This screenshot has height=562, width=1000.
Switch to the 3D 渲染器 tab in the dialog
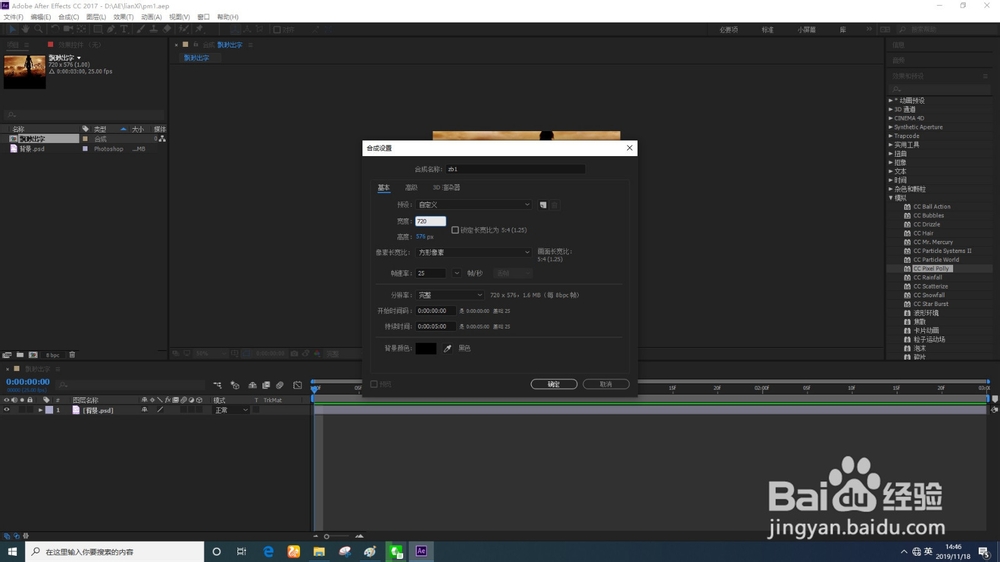pos(446,188)
